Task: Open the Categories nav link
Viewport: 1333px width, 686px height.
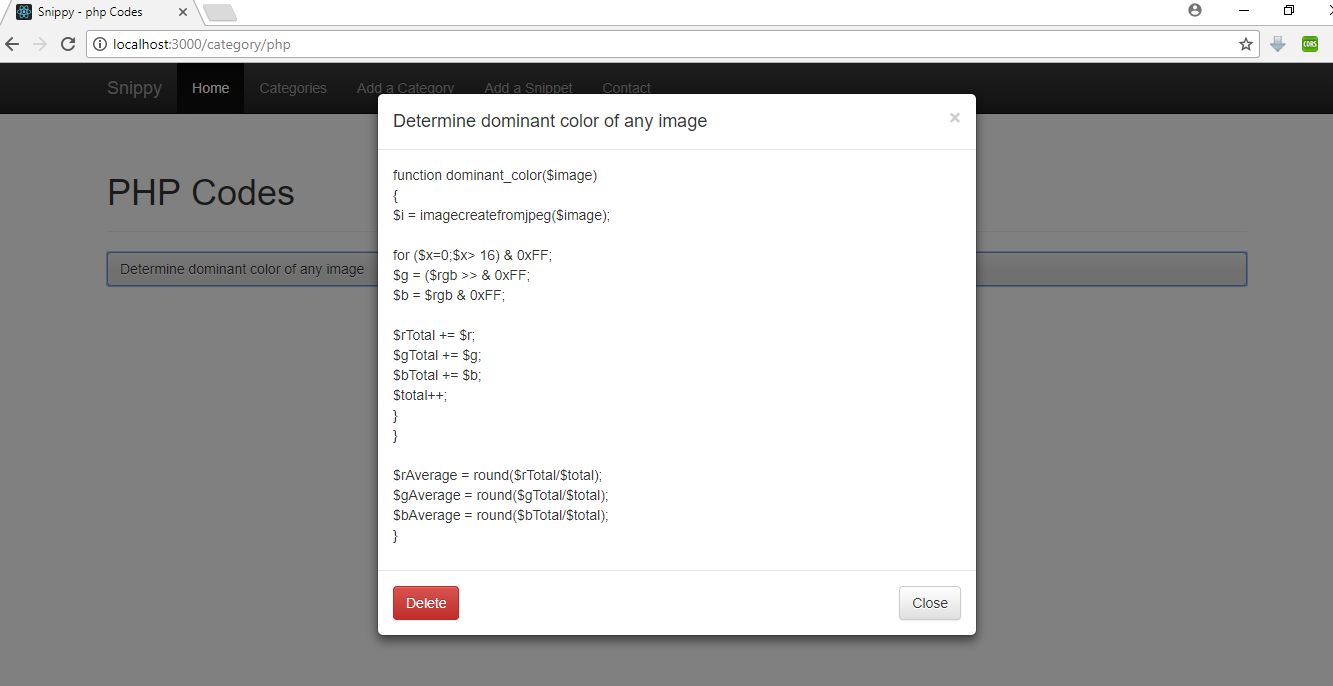Action: click(293, 88)
